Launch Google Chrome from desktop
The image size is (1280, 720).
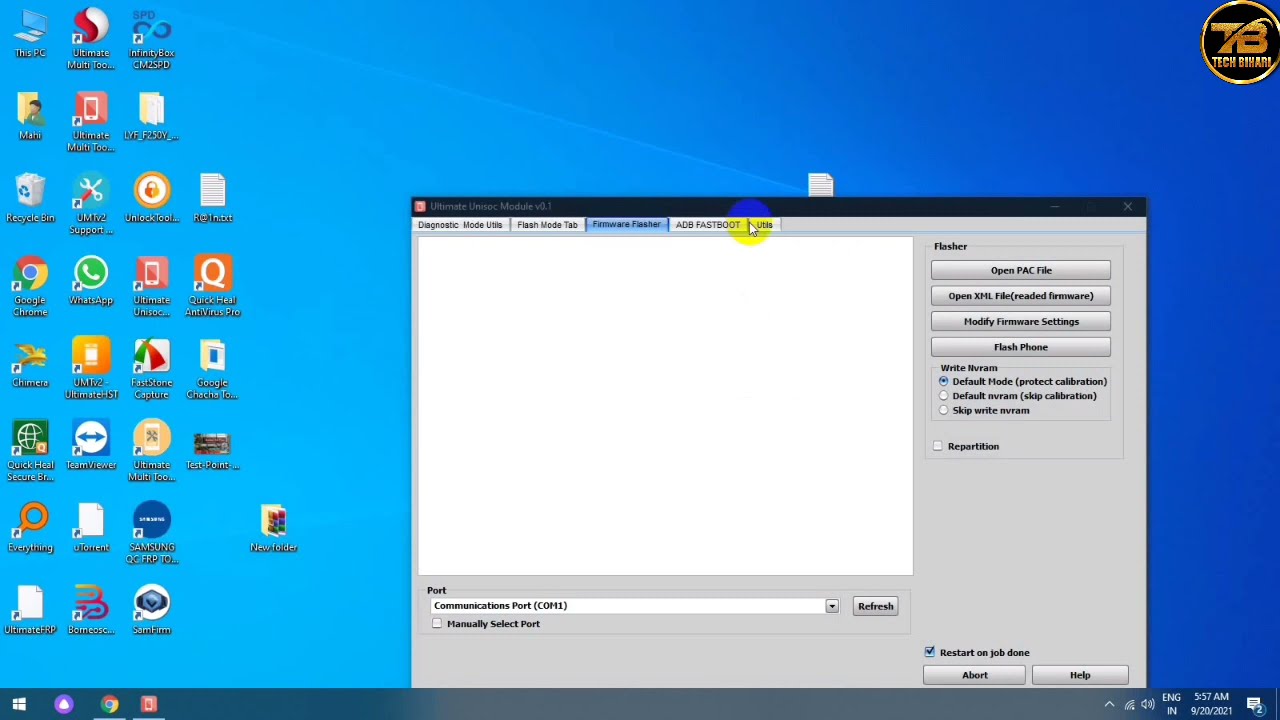coord(30,287)
